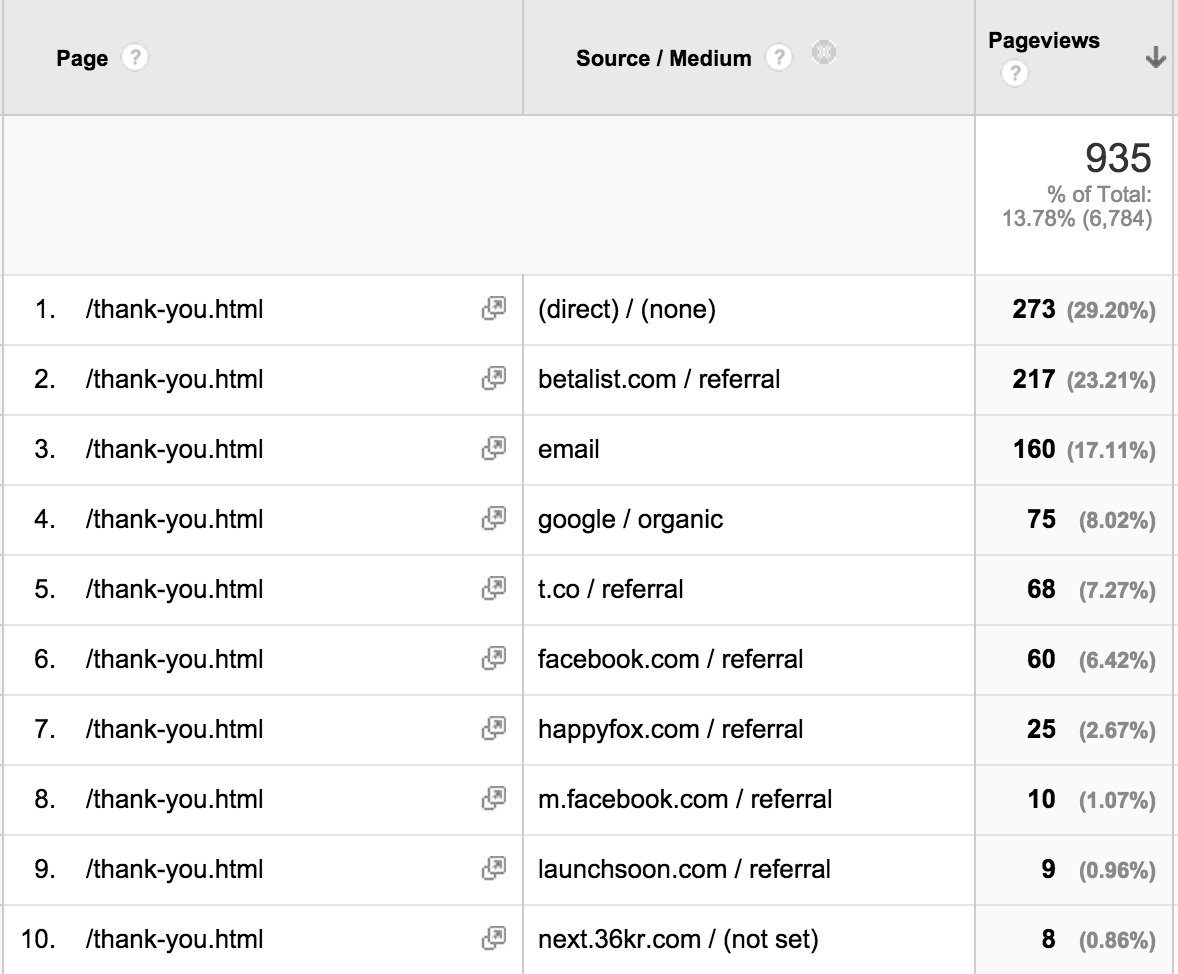The width and height of the screenshot is (1178, 974).
Task: Click /thank-you.html link in row 1
Action: 174,310
